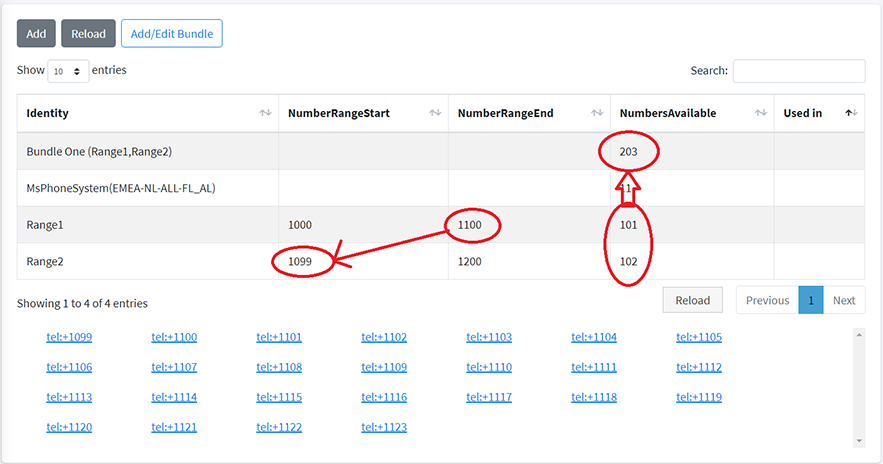Open the Add/Edit Bundle dialog
Viewport: 883px width, 464px height.
coord(172,34)
